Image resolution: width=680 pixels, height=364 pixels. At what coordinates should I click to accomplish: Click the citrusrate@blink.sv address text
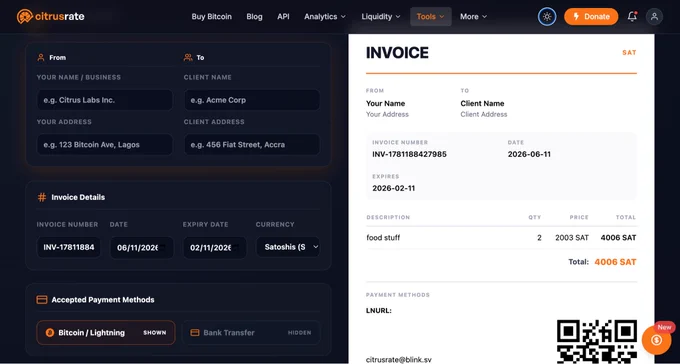coord(399,360)
